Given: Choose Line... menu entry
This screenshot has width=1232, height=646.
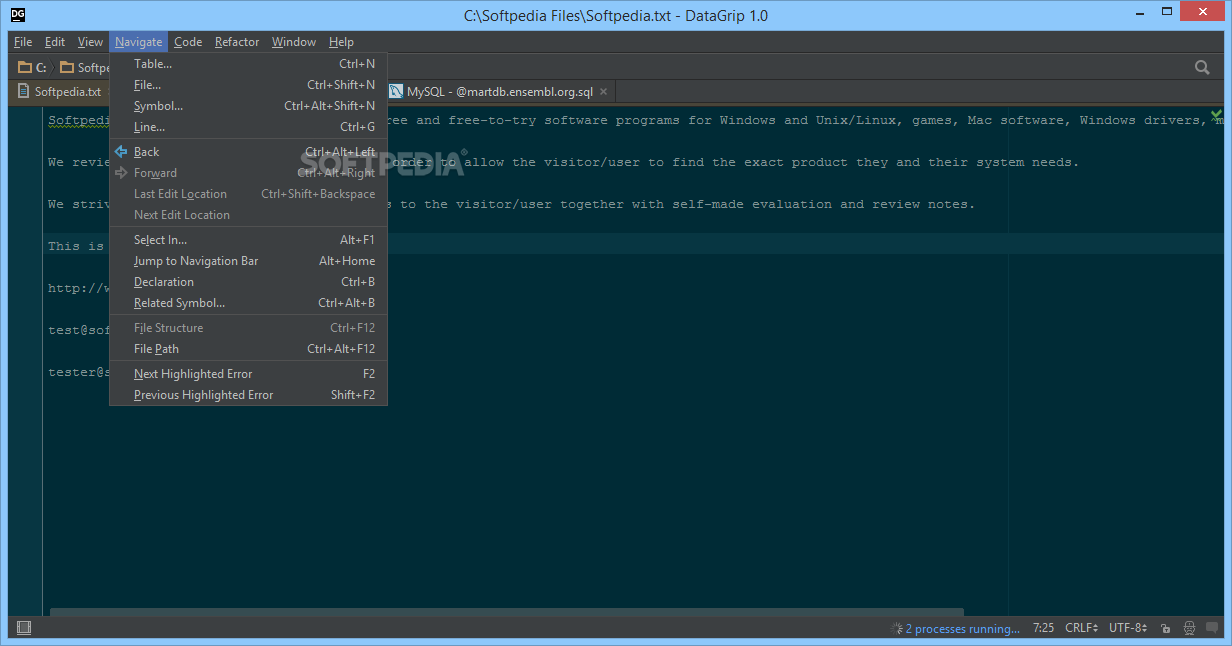Looking at the screenshot, I should tap(248, 127).
